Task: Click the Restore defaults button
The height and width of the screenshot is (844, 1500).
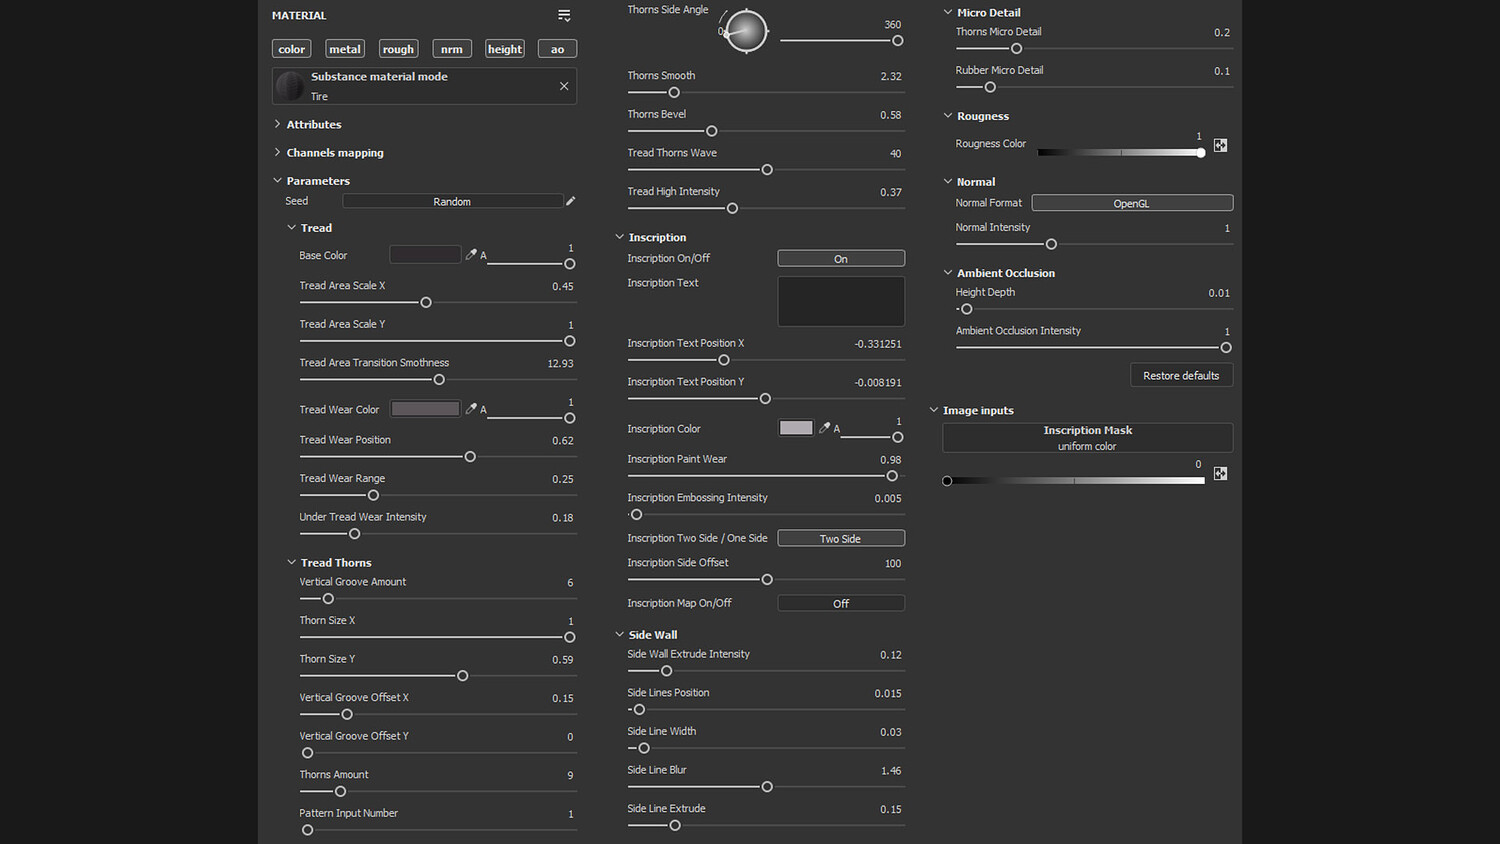Action: point(1181,375)
